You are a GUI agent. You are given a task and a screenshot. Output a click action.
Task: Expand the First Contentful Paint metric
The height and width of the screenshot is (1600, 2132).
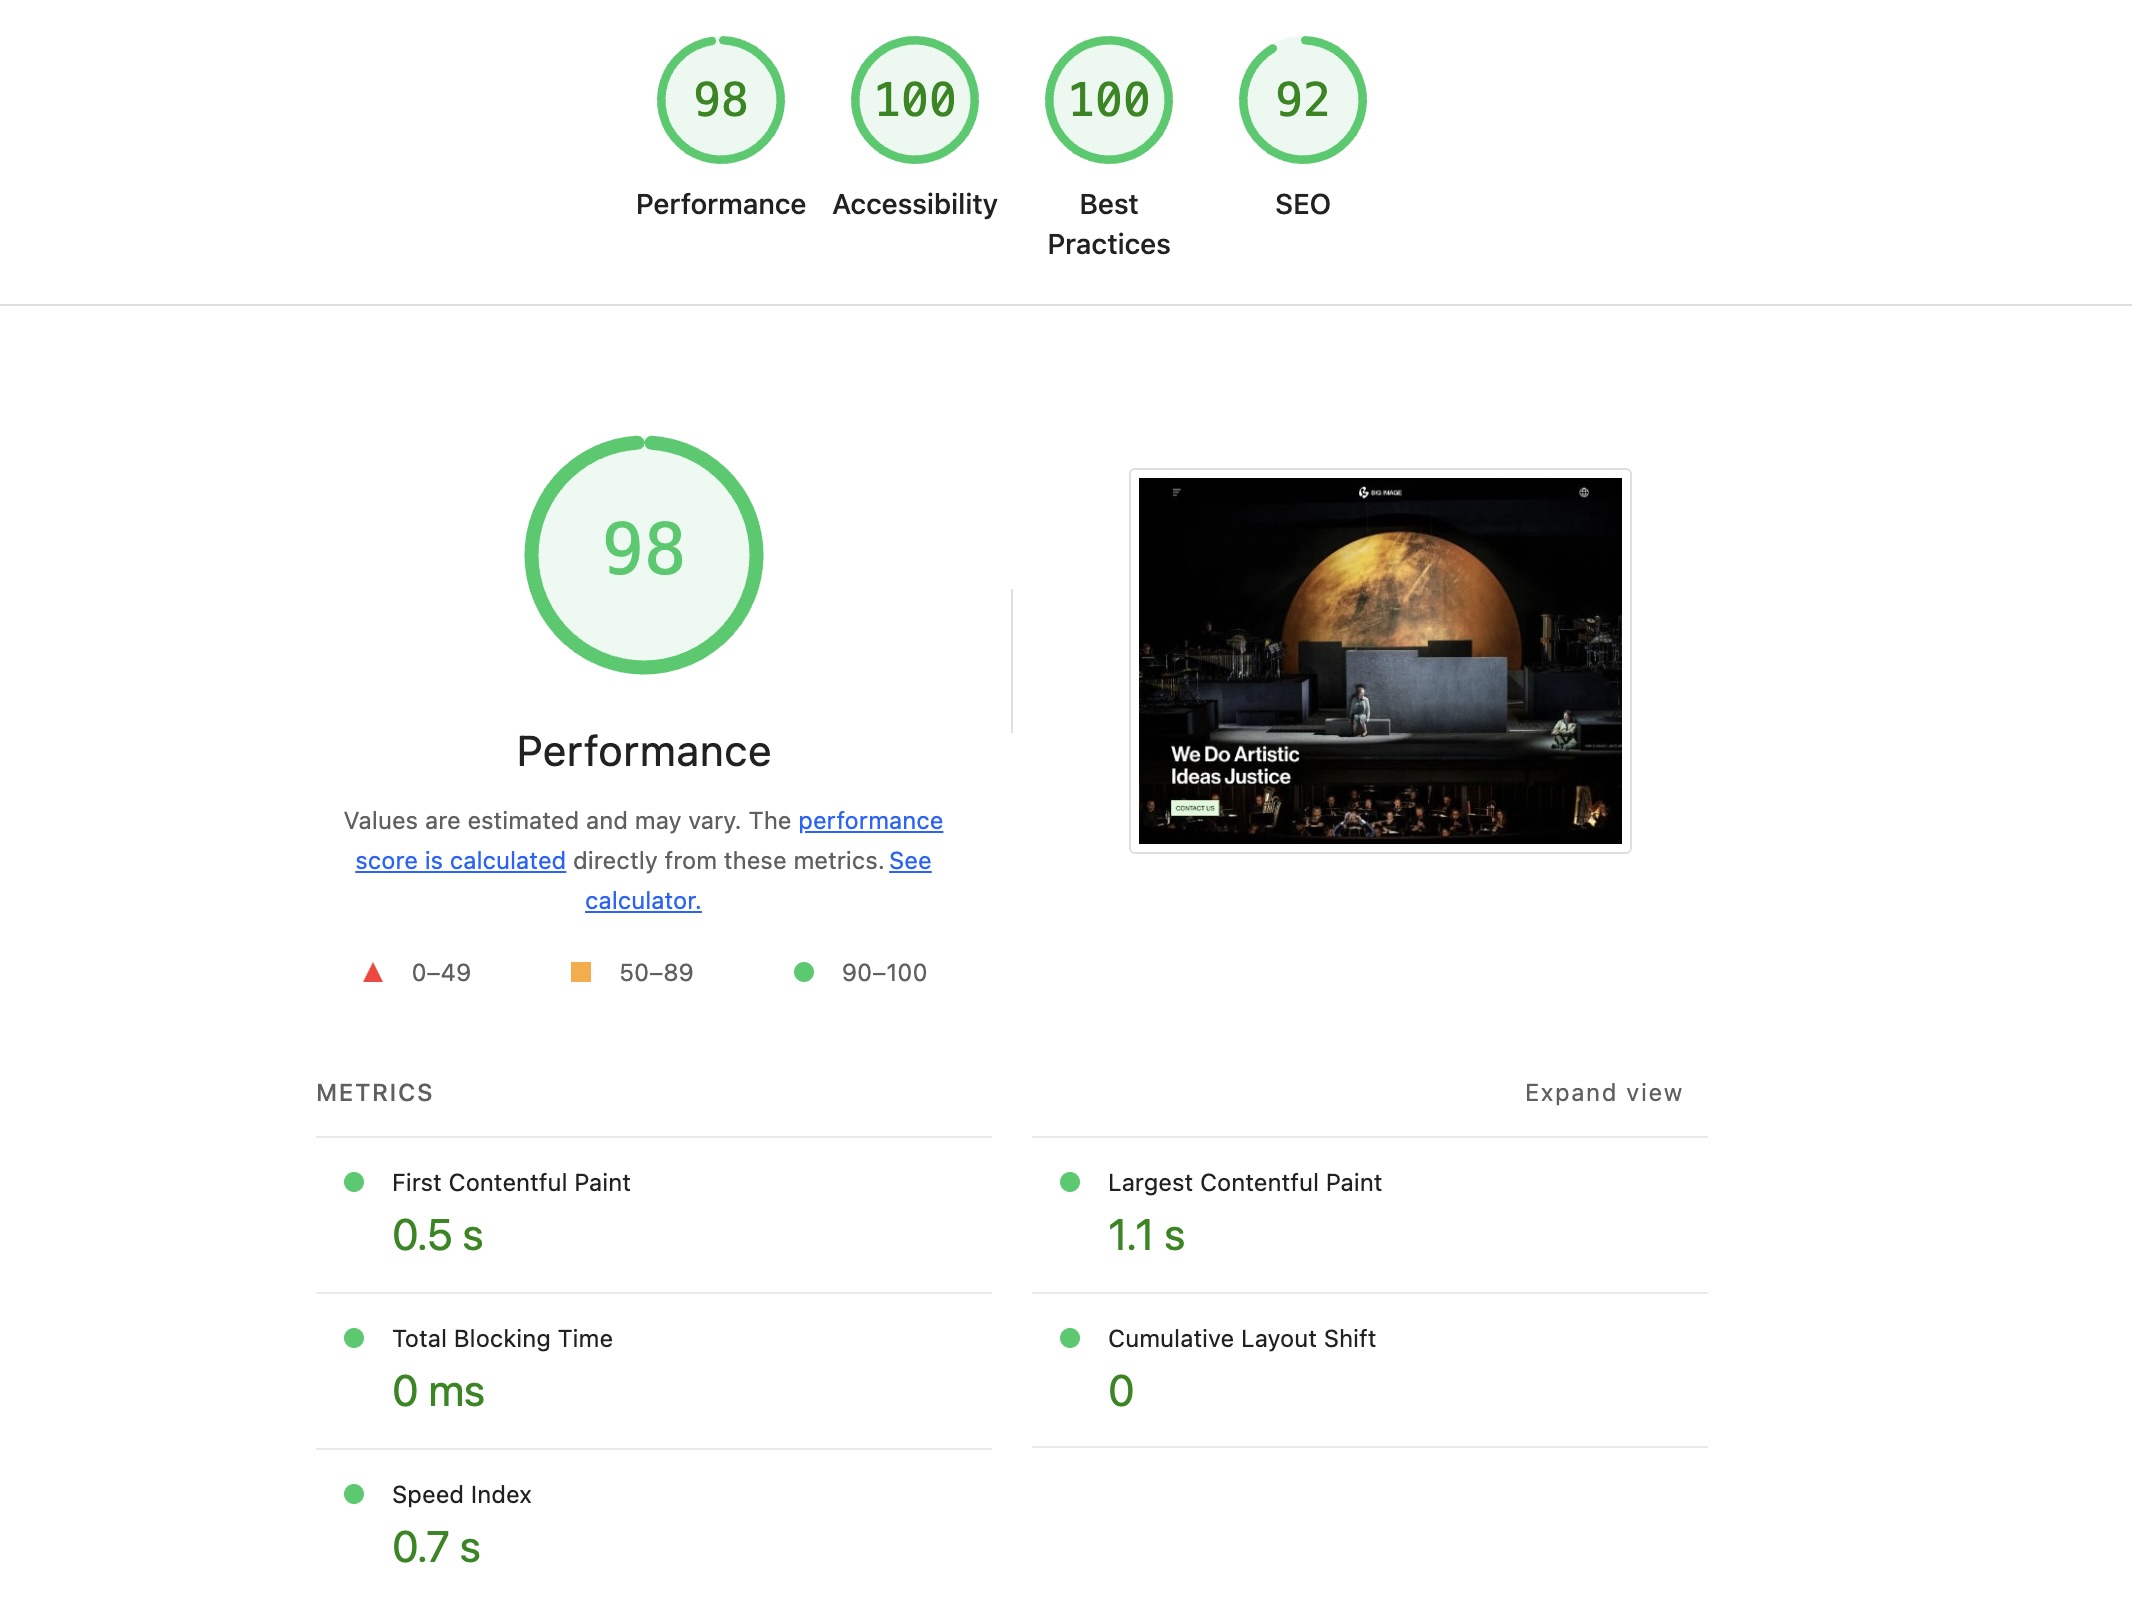(x=511, y=1182)
